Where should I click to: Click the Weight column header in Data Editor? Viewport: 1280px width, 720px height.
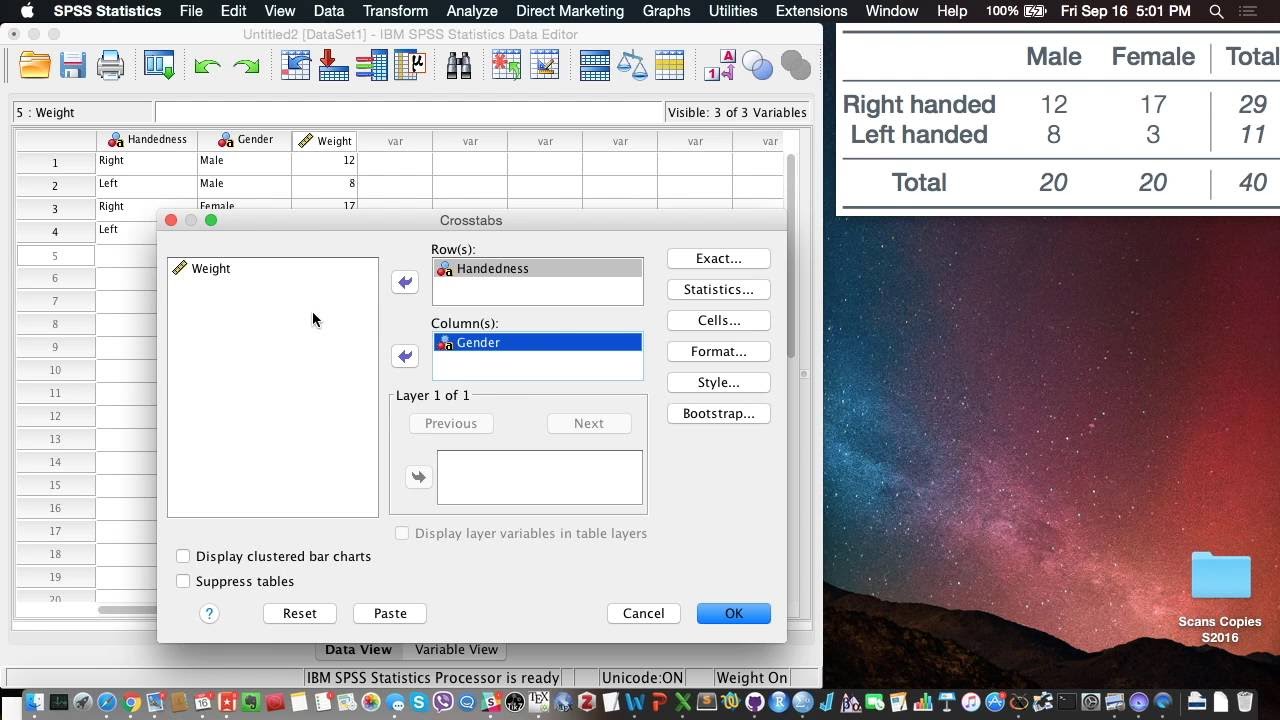pos(325,141)
